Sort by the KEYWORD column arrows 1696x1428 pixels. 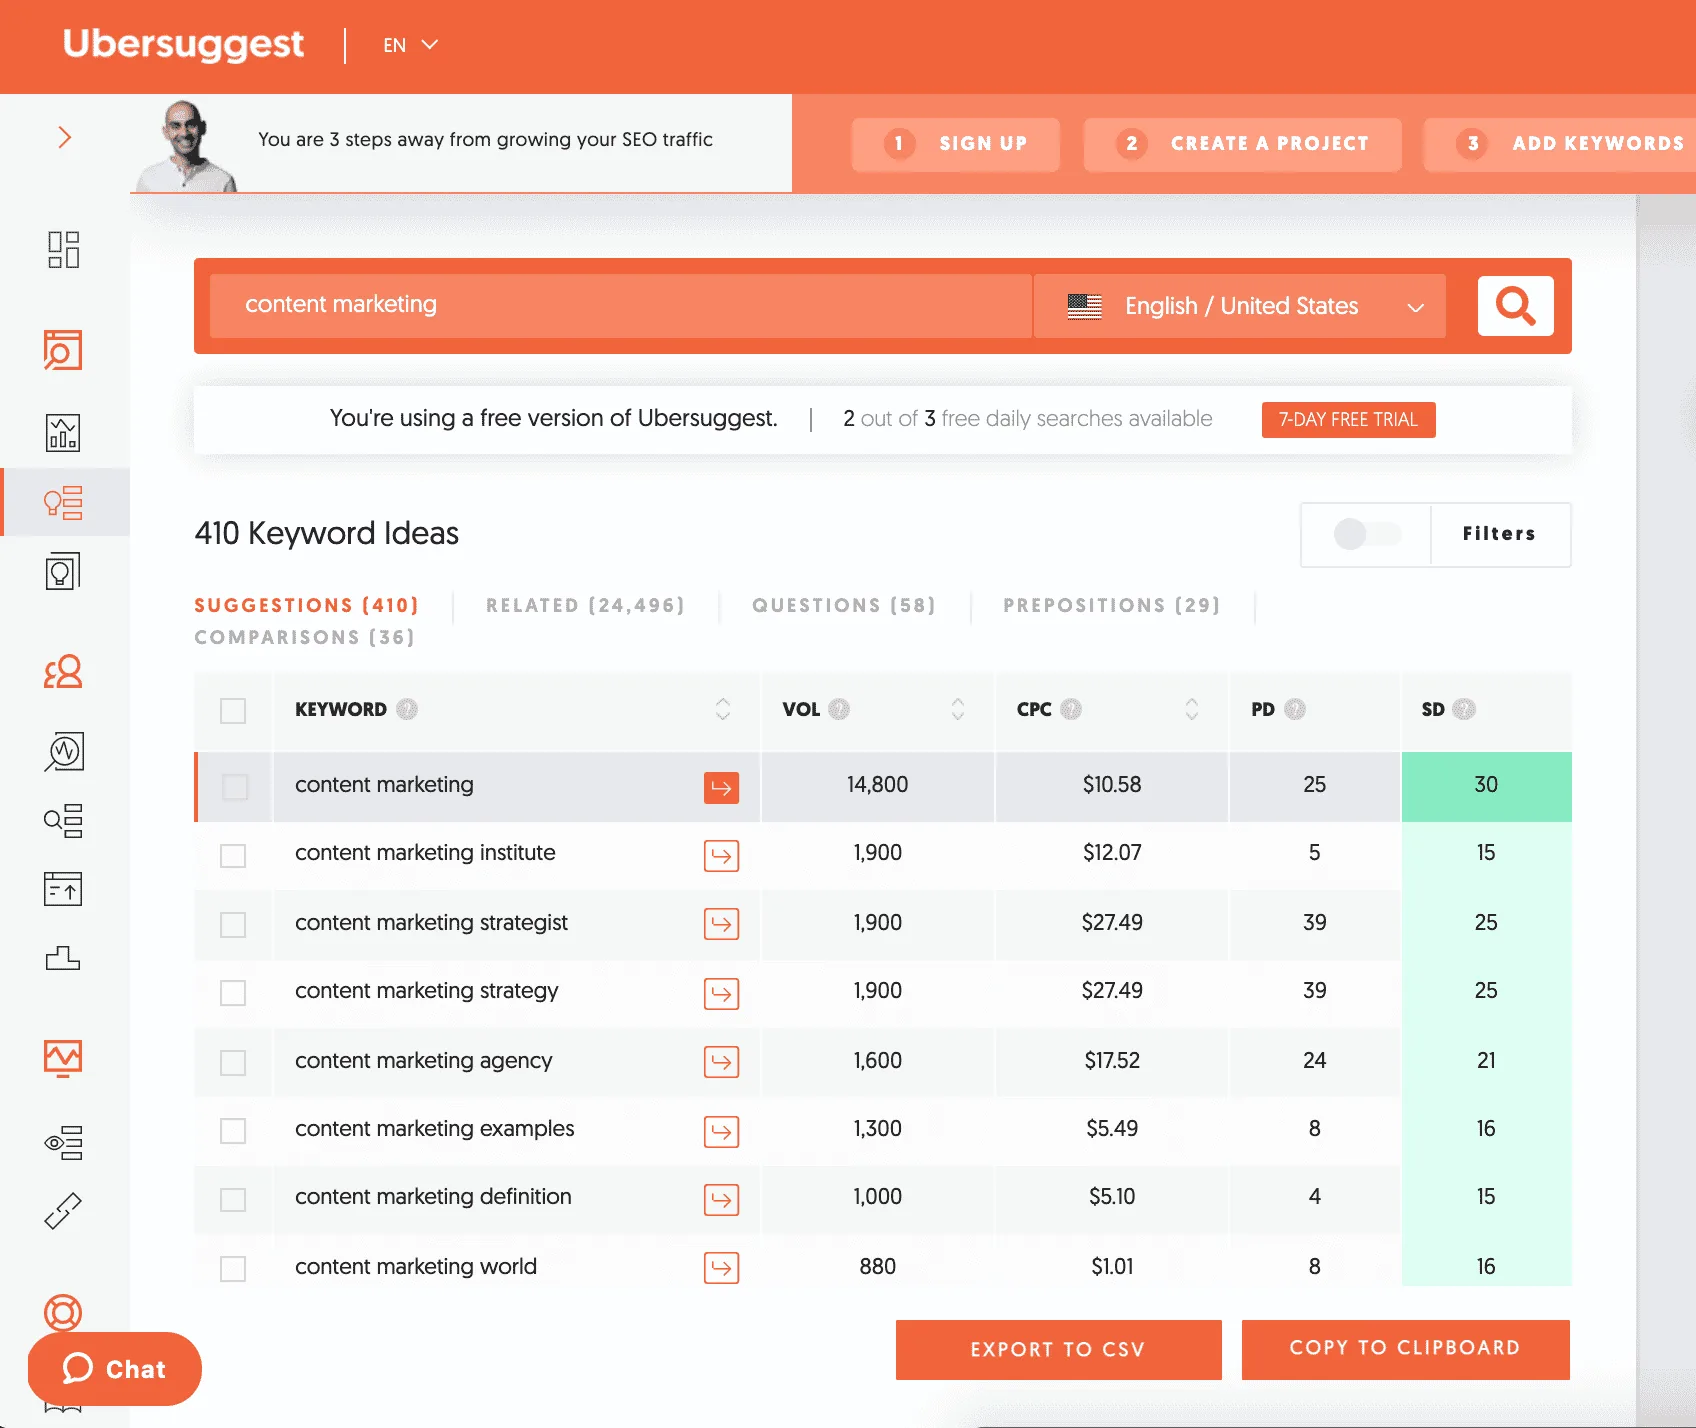[723, 709]
